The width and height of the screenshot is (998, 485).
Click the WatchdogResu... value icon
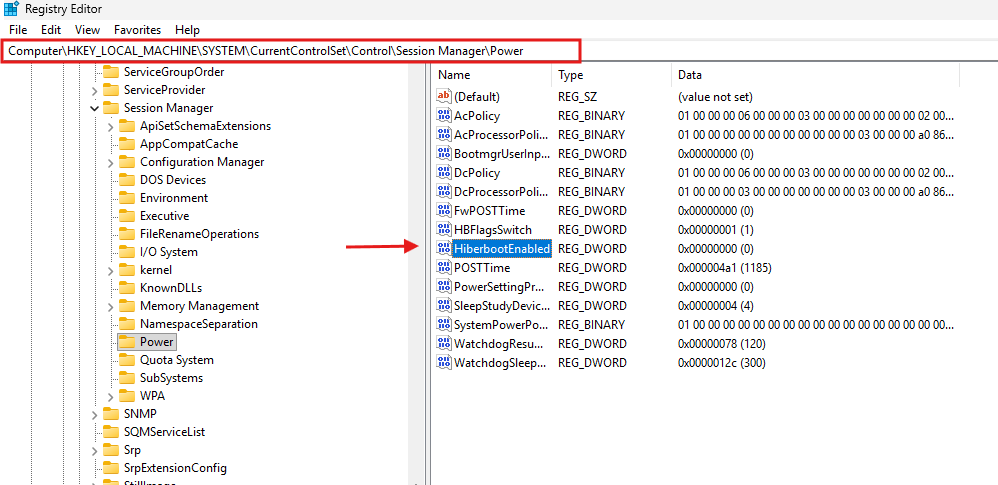(444, 344)
